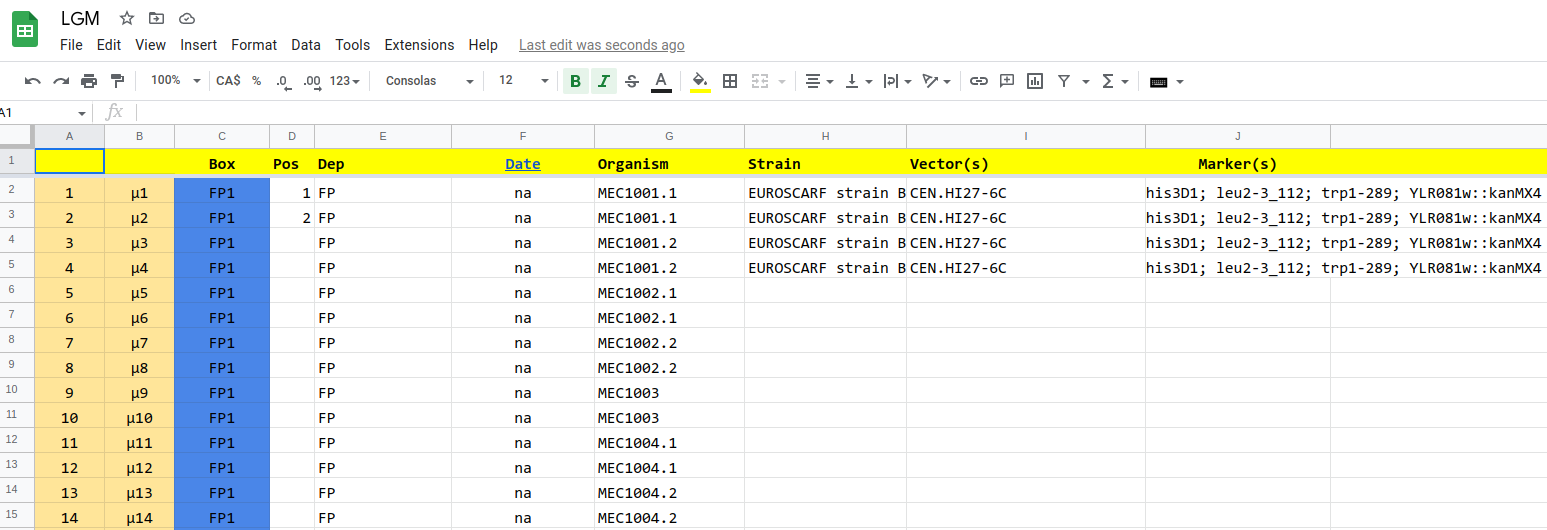The image size is (1547, 530).
Task: Open the Extensions menu
Action: pyautogui.click(x=419, y=45)
